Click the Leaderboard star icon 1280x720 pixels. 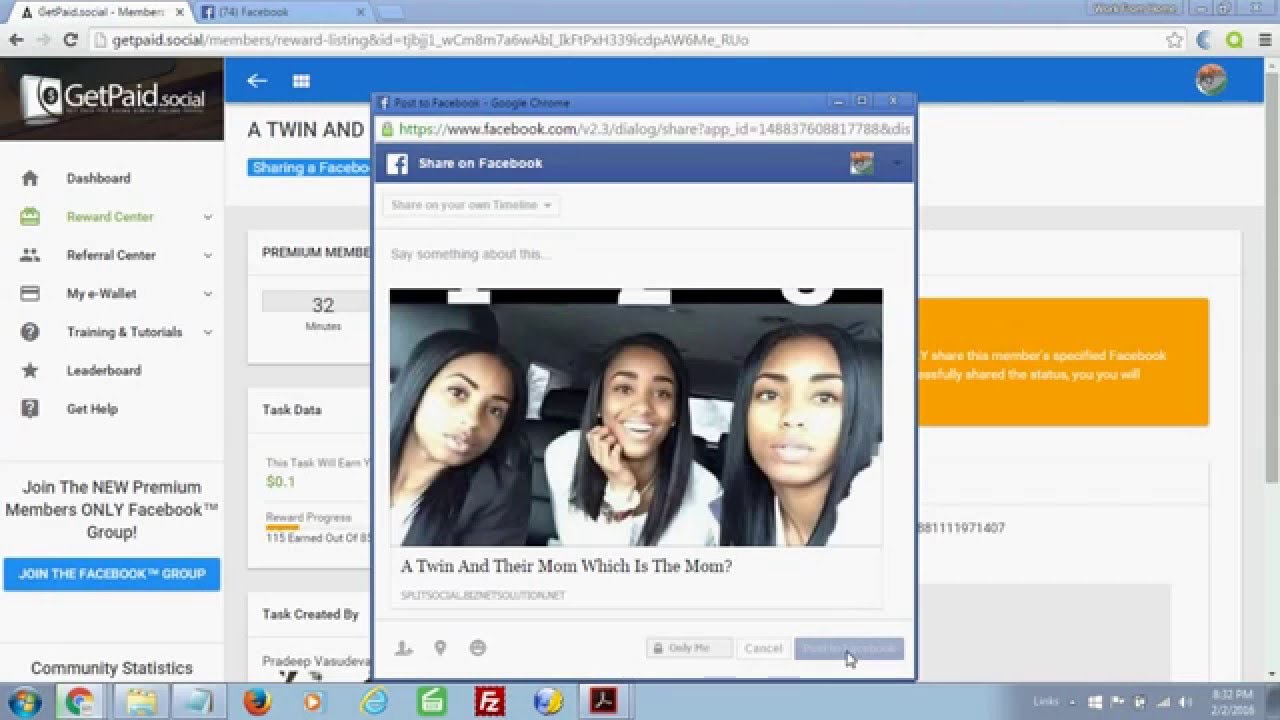(x=30, y=370)
